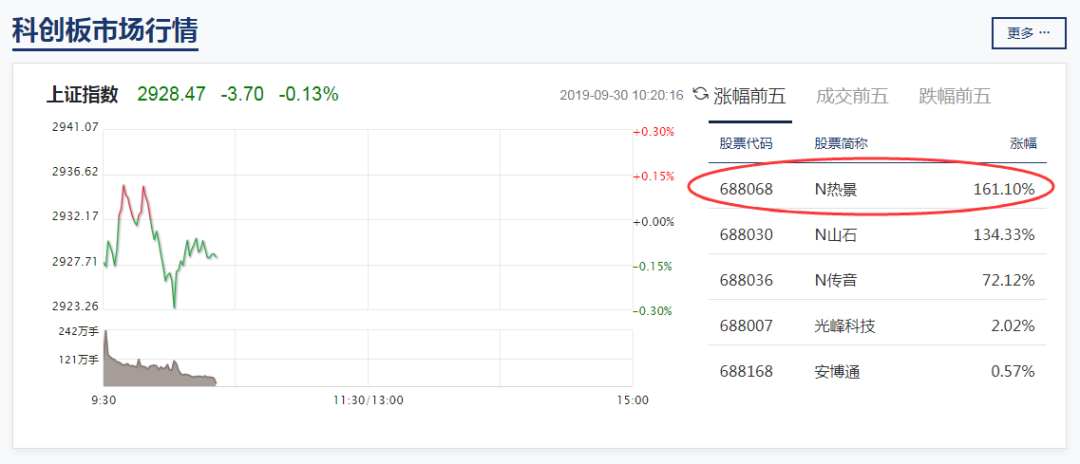The image size is (1080, 464).
Task: Open the N传音 stock entry
Action: point(836,280)
